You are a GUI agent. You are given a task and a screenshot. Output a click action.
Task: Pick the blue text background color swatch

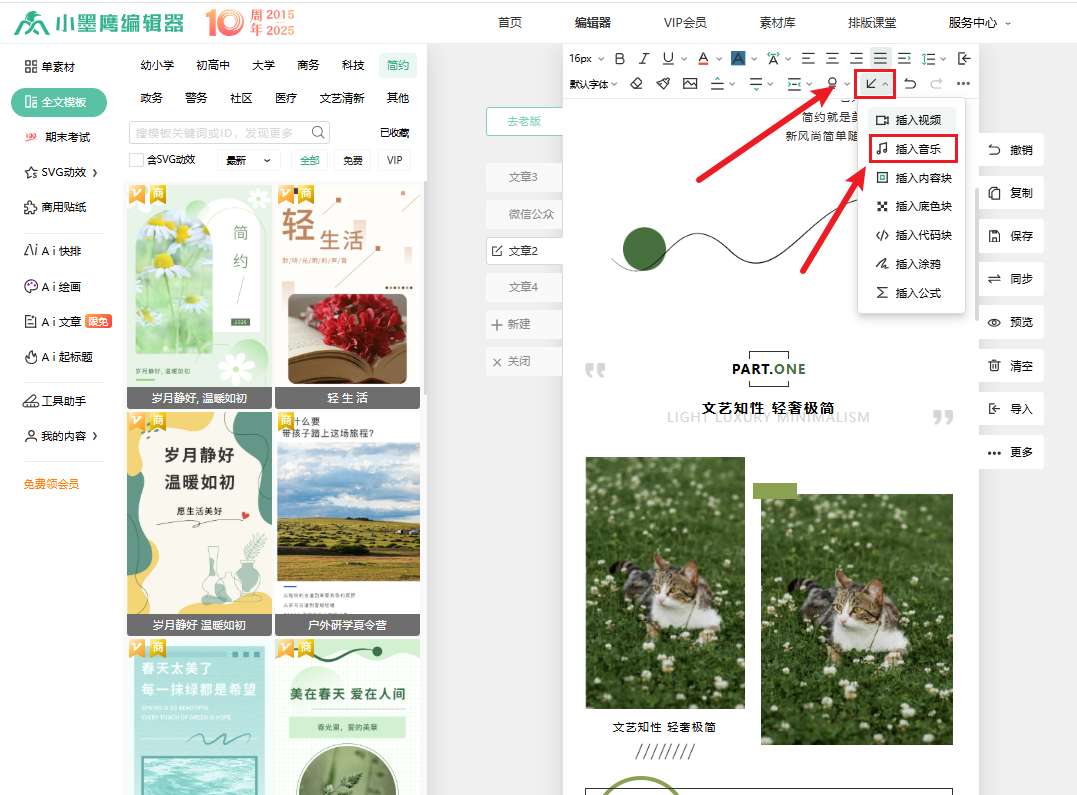[x=738, y=58]
